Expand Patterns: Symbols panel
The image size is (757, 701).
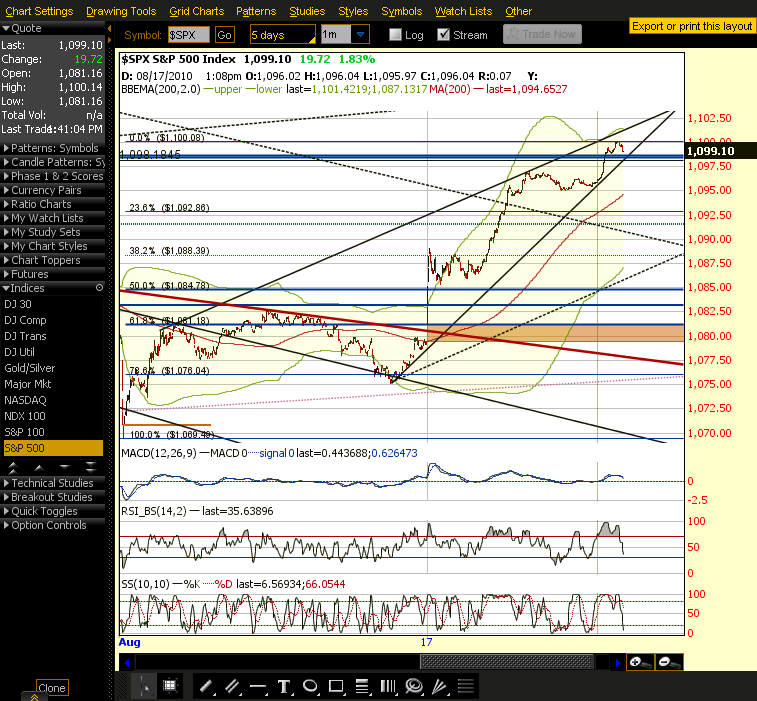click(52, 148)
